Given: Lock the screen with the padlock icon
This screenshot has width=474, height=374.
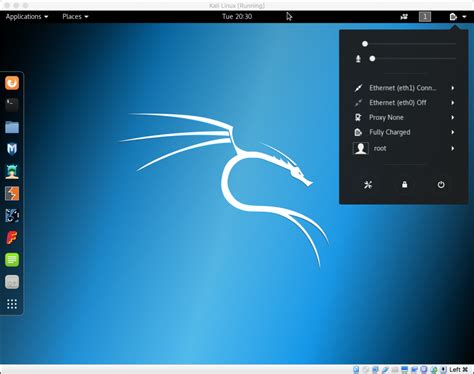Looking at the screenshot, I should pyautogui.click(x=404, y=185).
